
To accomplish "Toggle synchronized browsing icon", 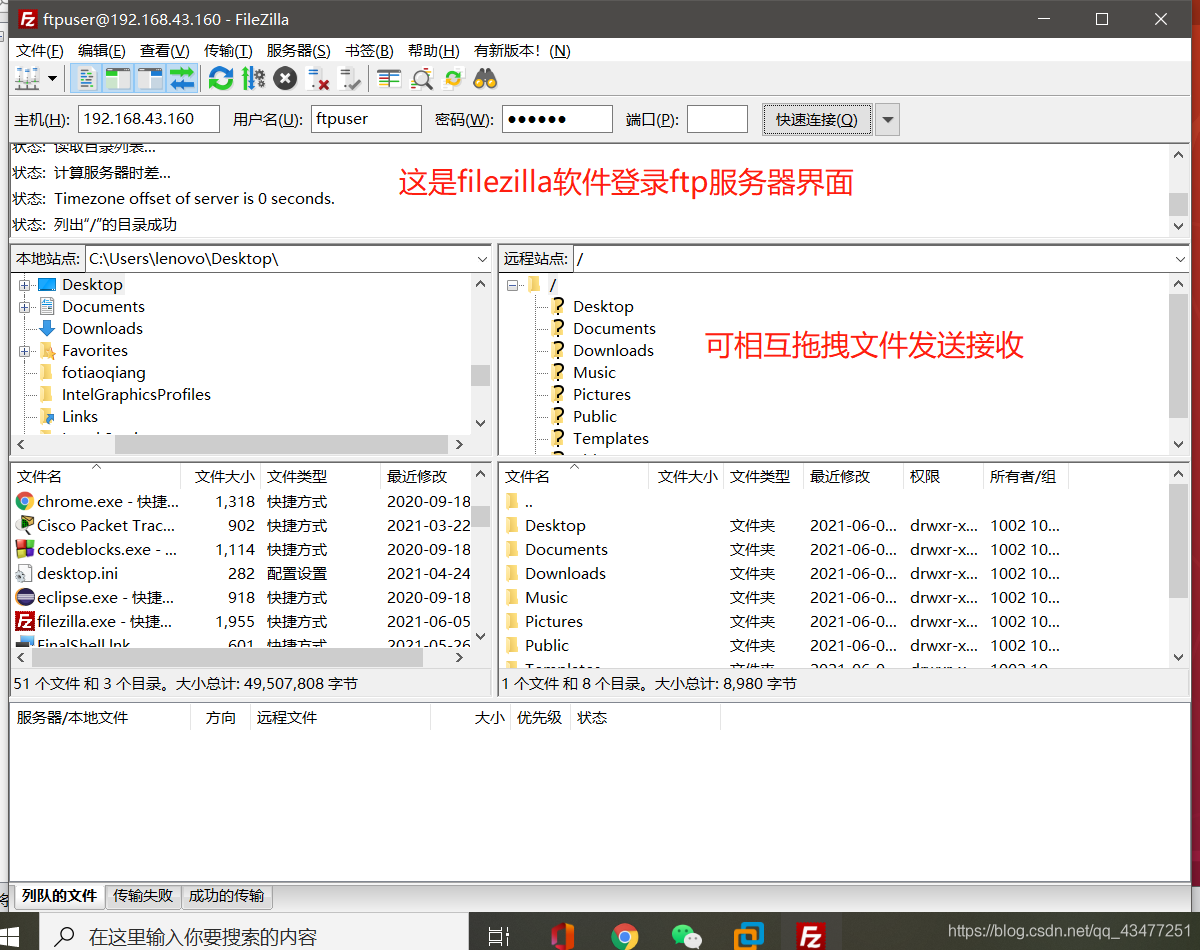I will [453, 78].
